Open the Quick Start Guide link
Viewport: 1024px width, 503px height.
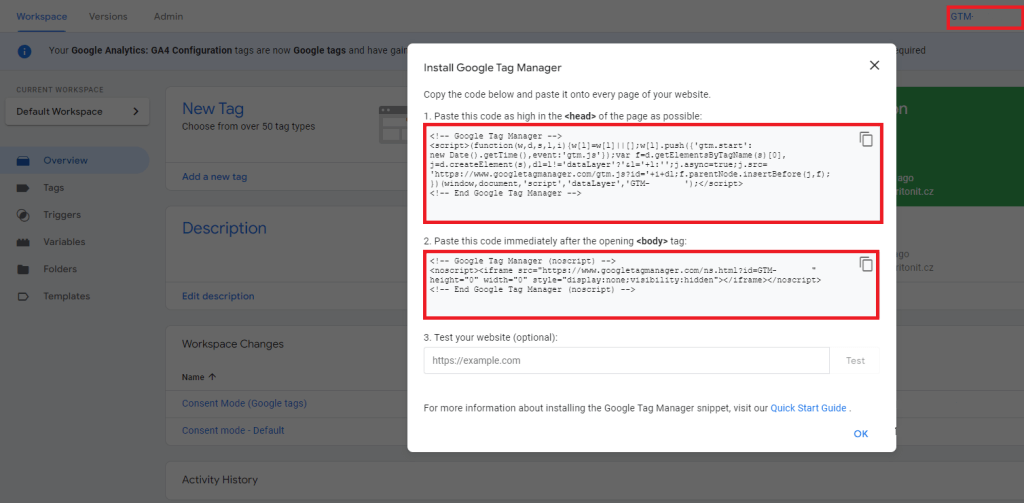pos(808,408)
